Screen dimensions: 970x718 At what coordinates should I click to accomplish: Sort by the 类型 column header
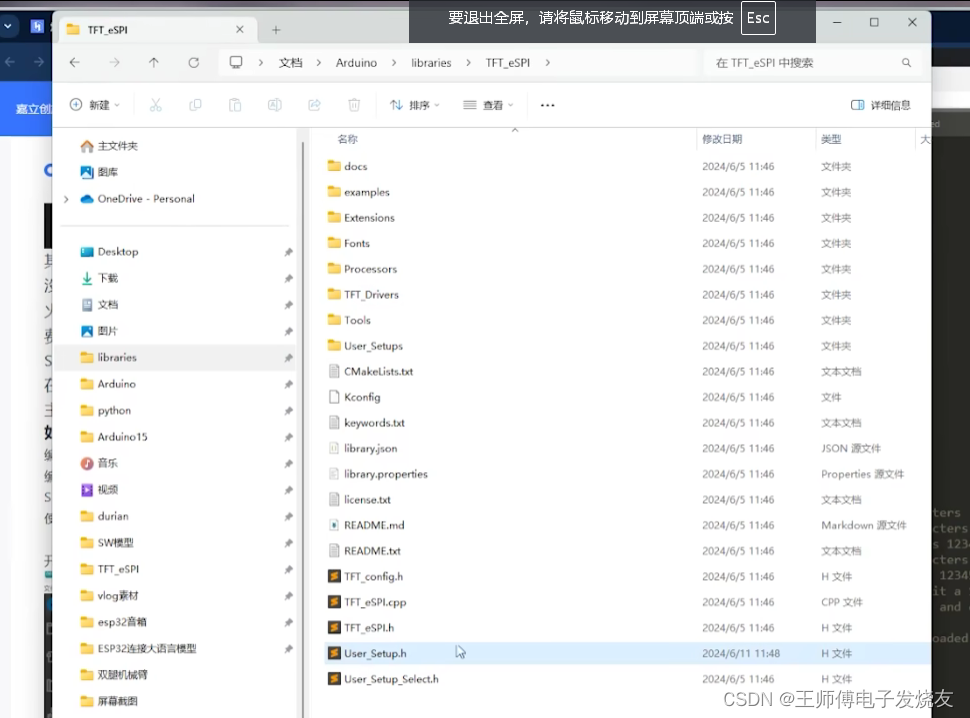[x=831, y=139]
